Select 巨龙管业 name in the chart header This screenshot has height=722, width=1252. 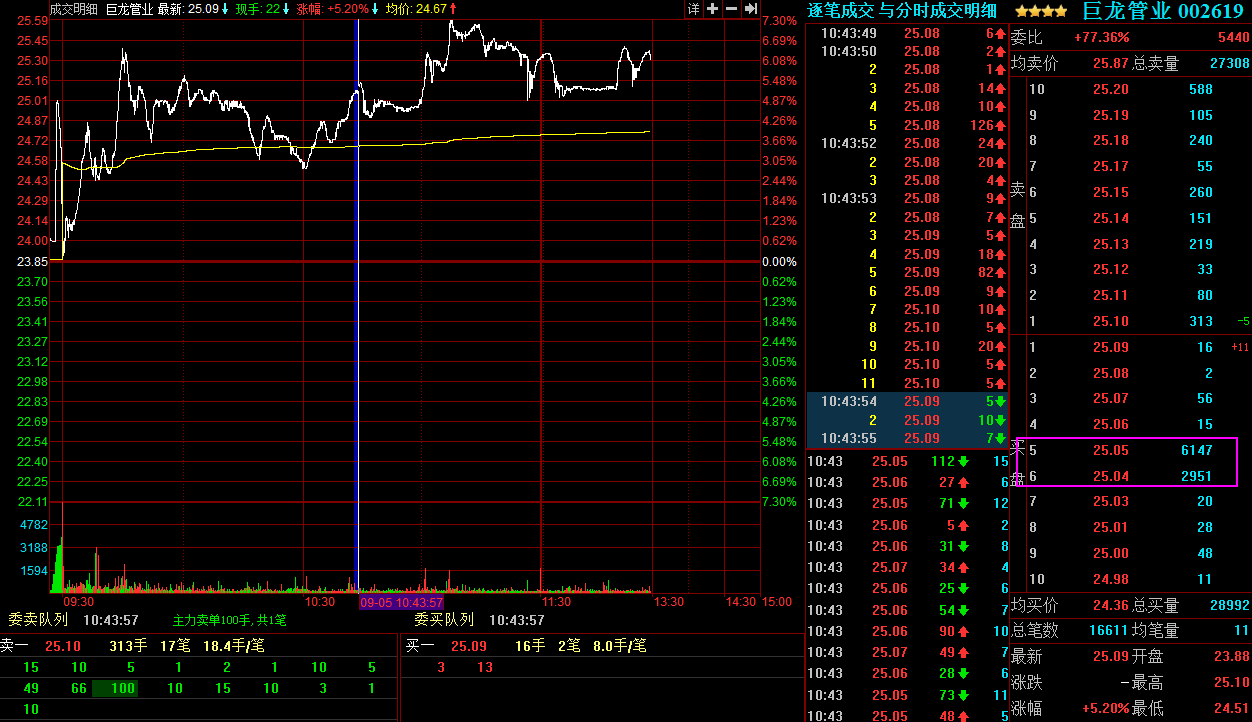129,9
